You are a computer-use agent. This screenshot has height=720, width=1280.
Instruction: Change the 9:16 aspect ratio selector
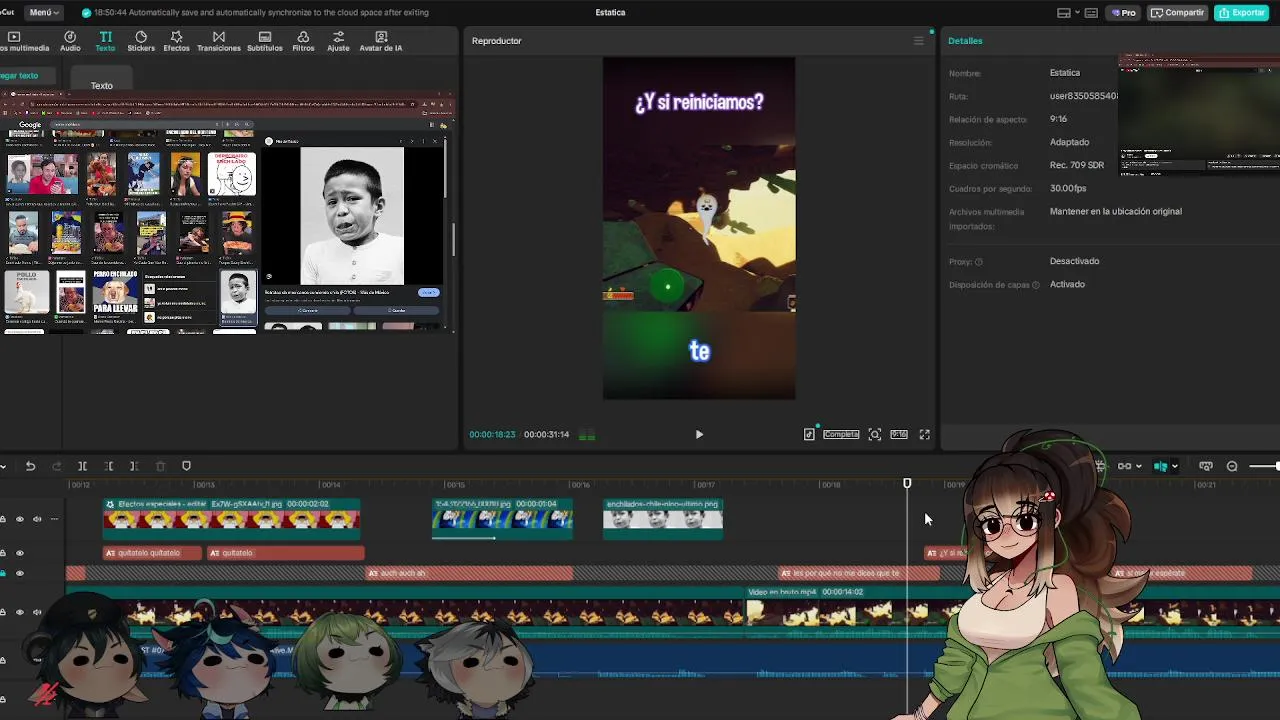tap(899, 434)
